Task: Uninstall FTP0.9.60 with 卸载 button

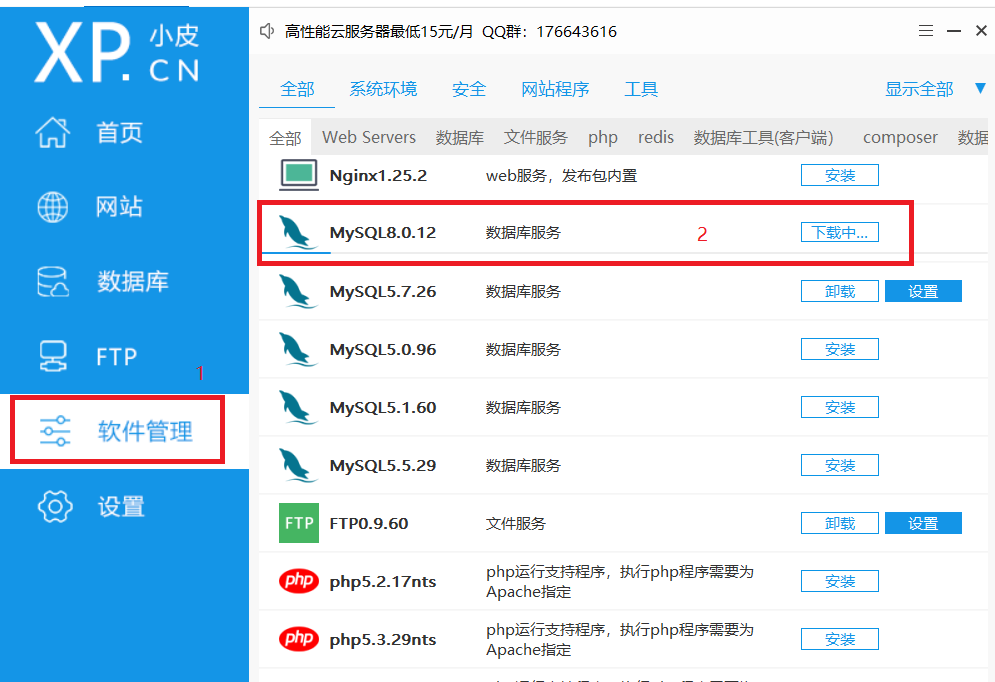Action: [x=840, y=523]
